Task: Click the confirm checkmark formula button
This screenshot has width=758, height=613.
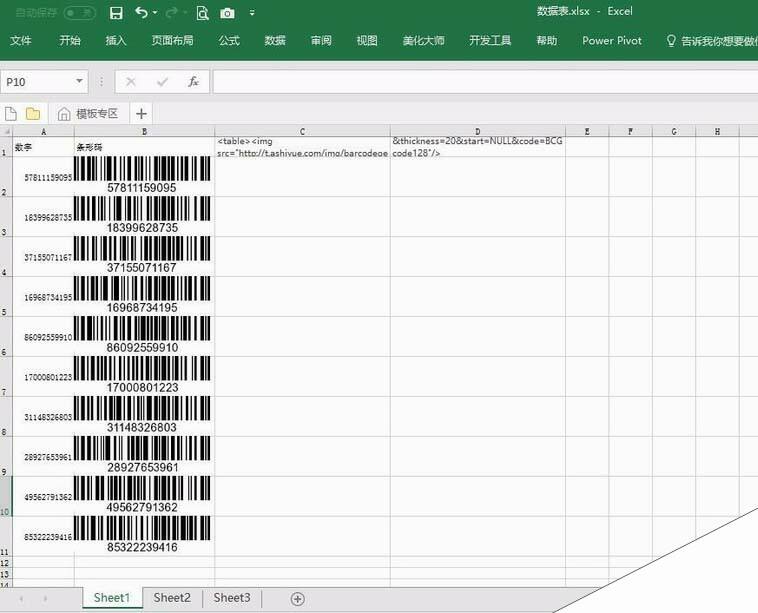Action: [x=162, y=82]
